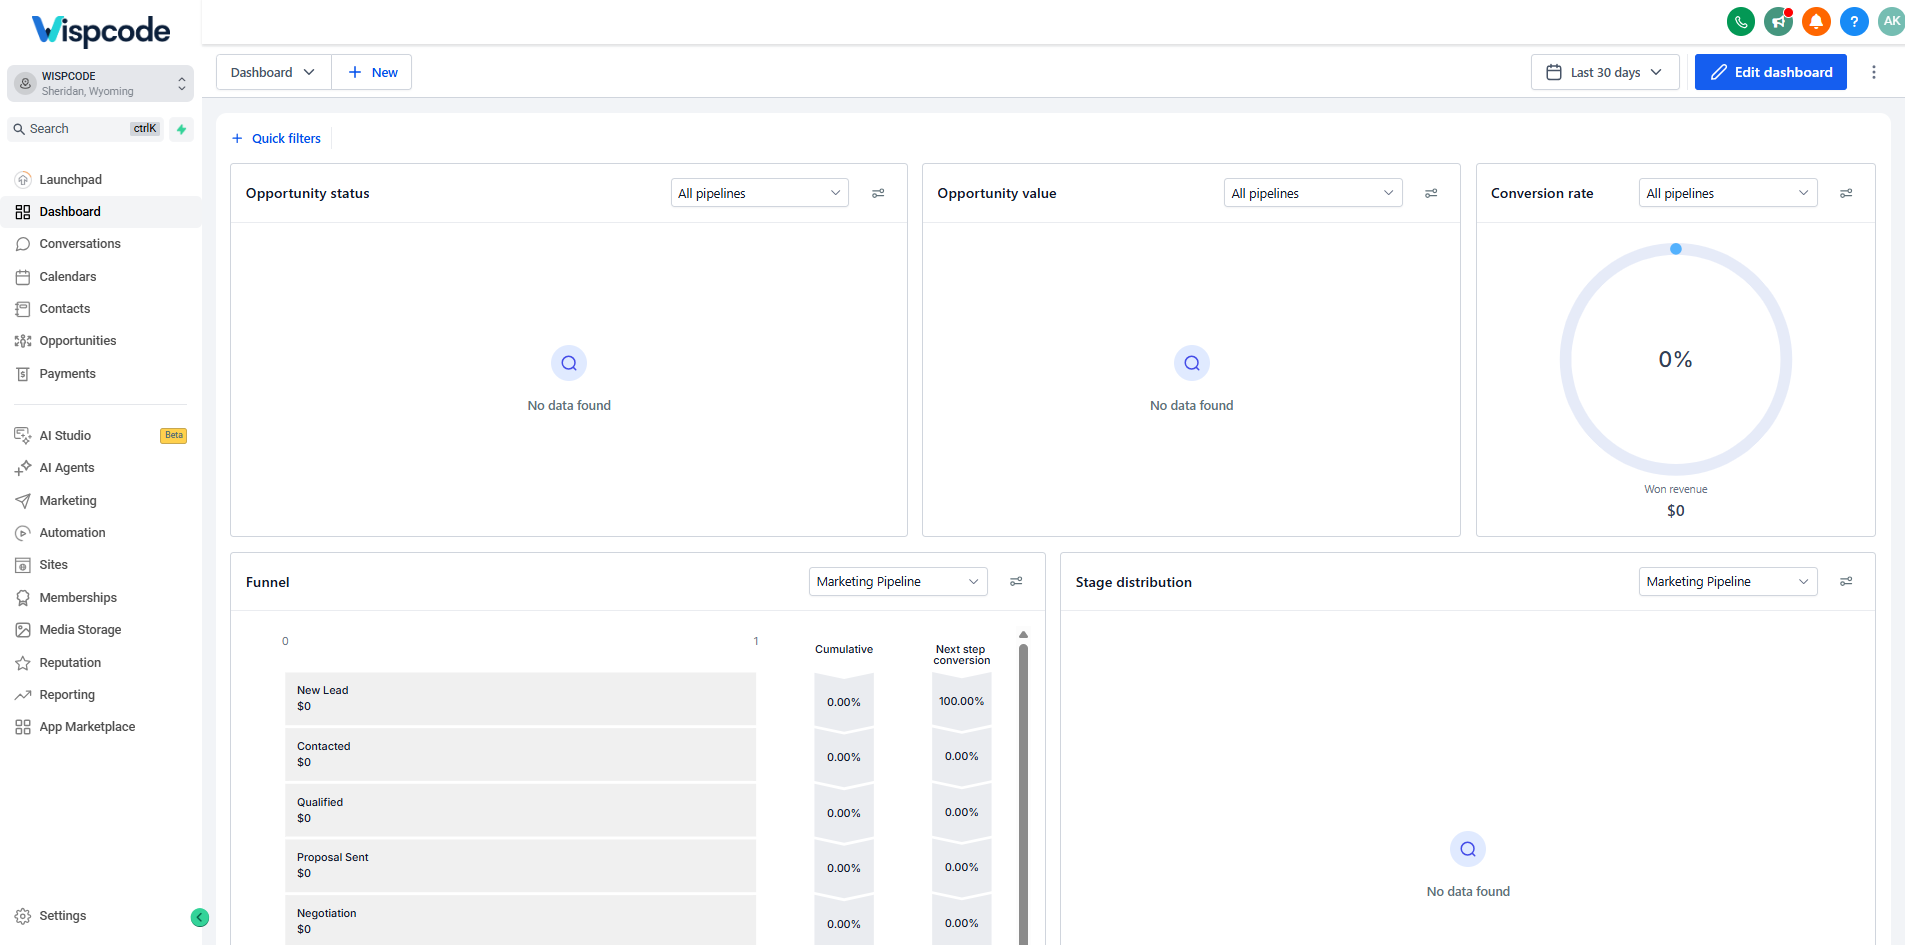Open the orange notifications bell

[x=1816, y=21]
